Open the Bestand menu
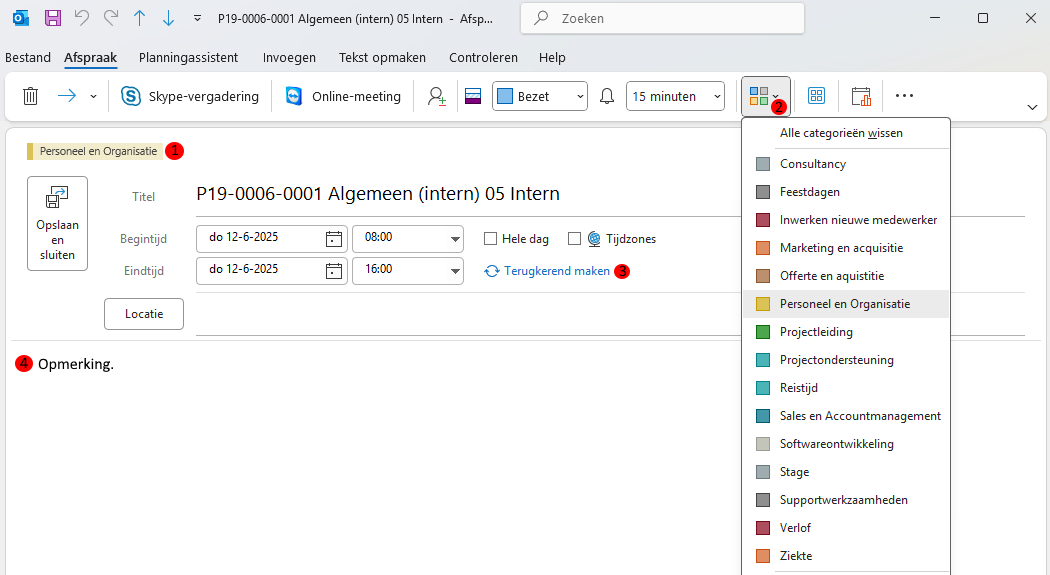 (27, 58)
